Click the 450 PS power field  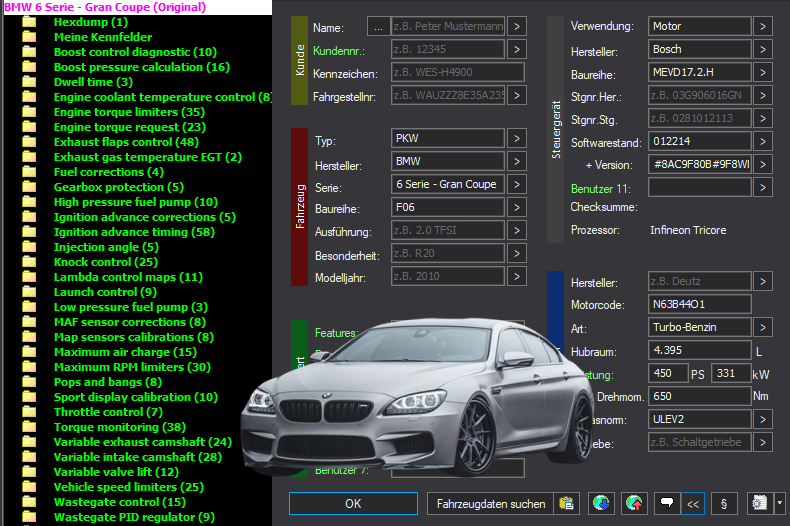668,373
